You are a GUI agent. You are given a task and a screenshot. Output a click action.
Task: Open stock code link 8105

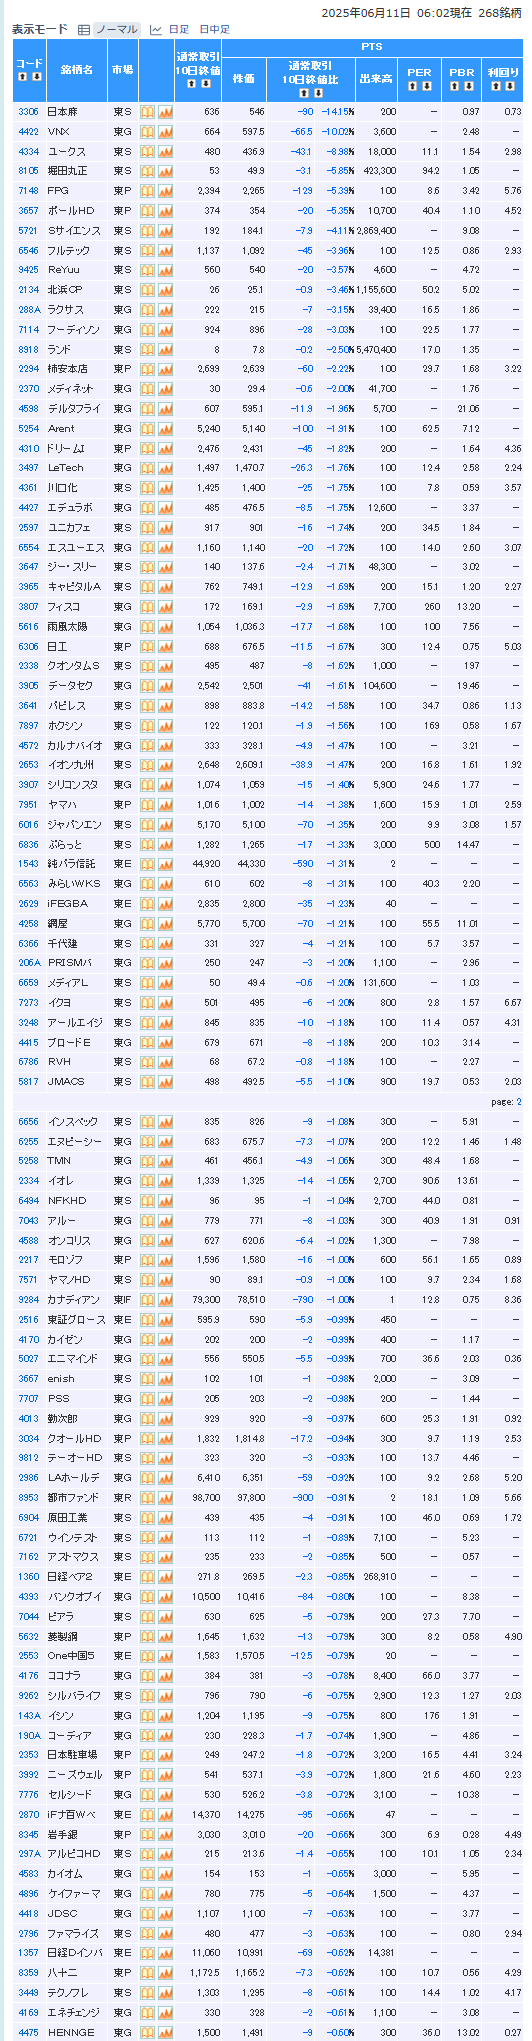(28, 171)
